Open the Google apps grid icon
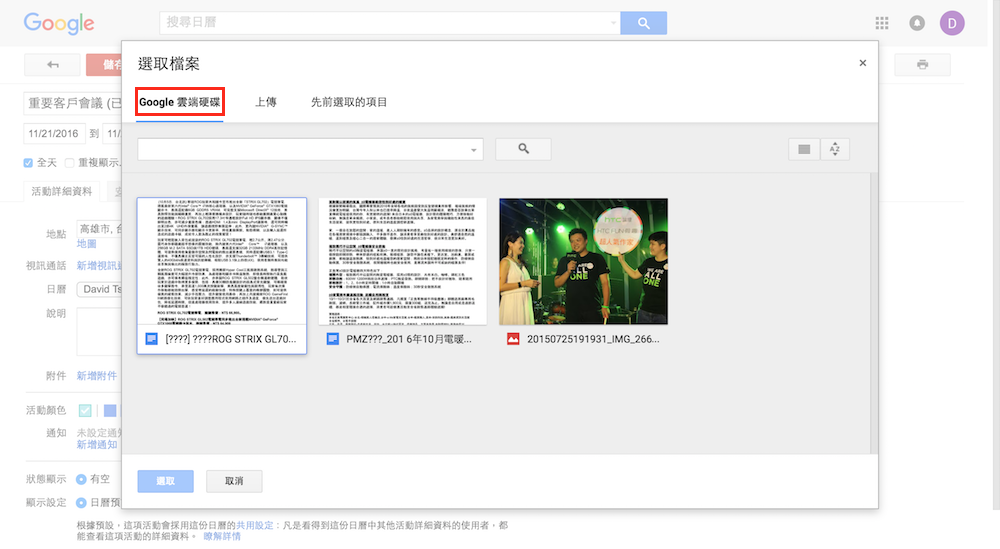This screenshot has width=1000, height=549. tap(882, 24)
